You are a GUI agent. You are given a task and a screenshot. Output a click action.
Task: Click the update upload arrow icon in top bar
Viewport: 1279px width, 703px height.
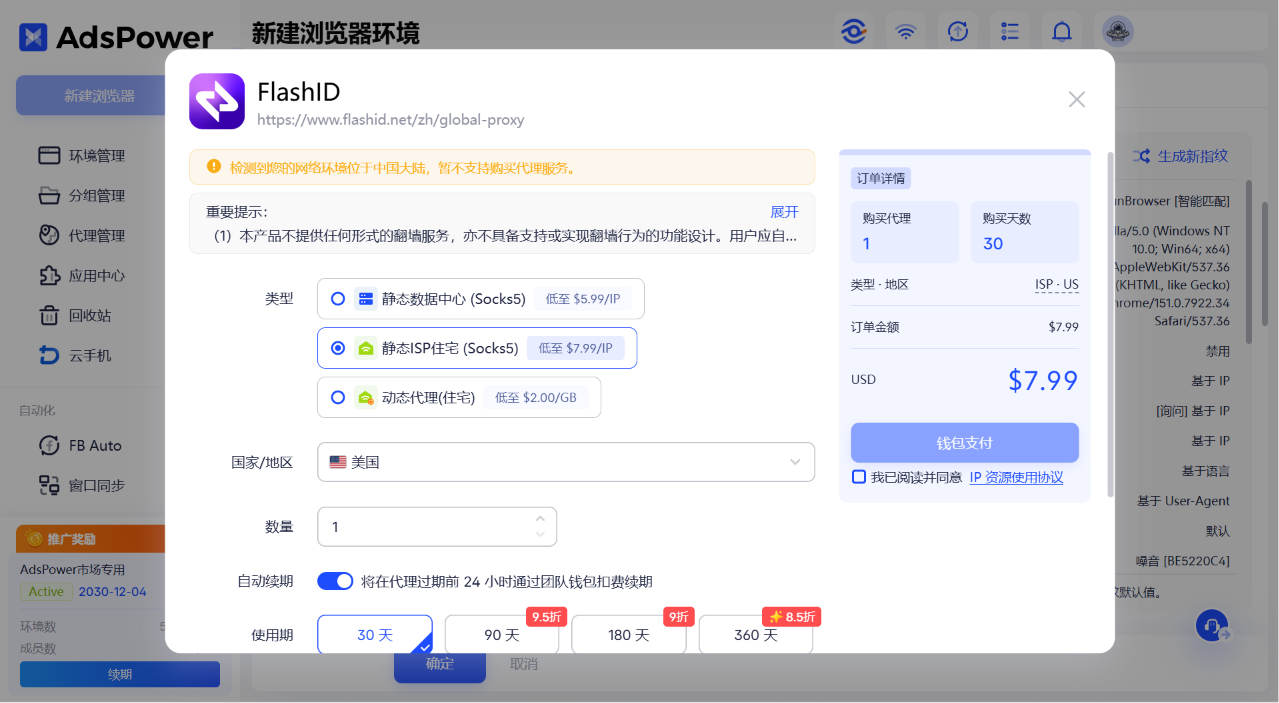958,31
